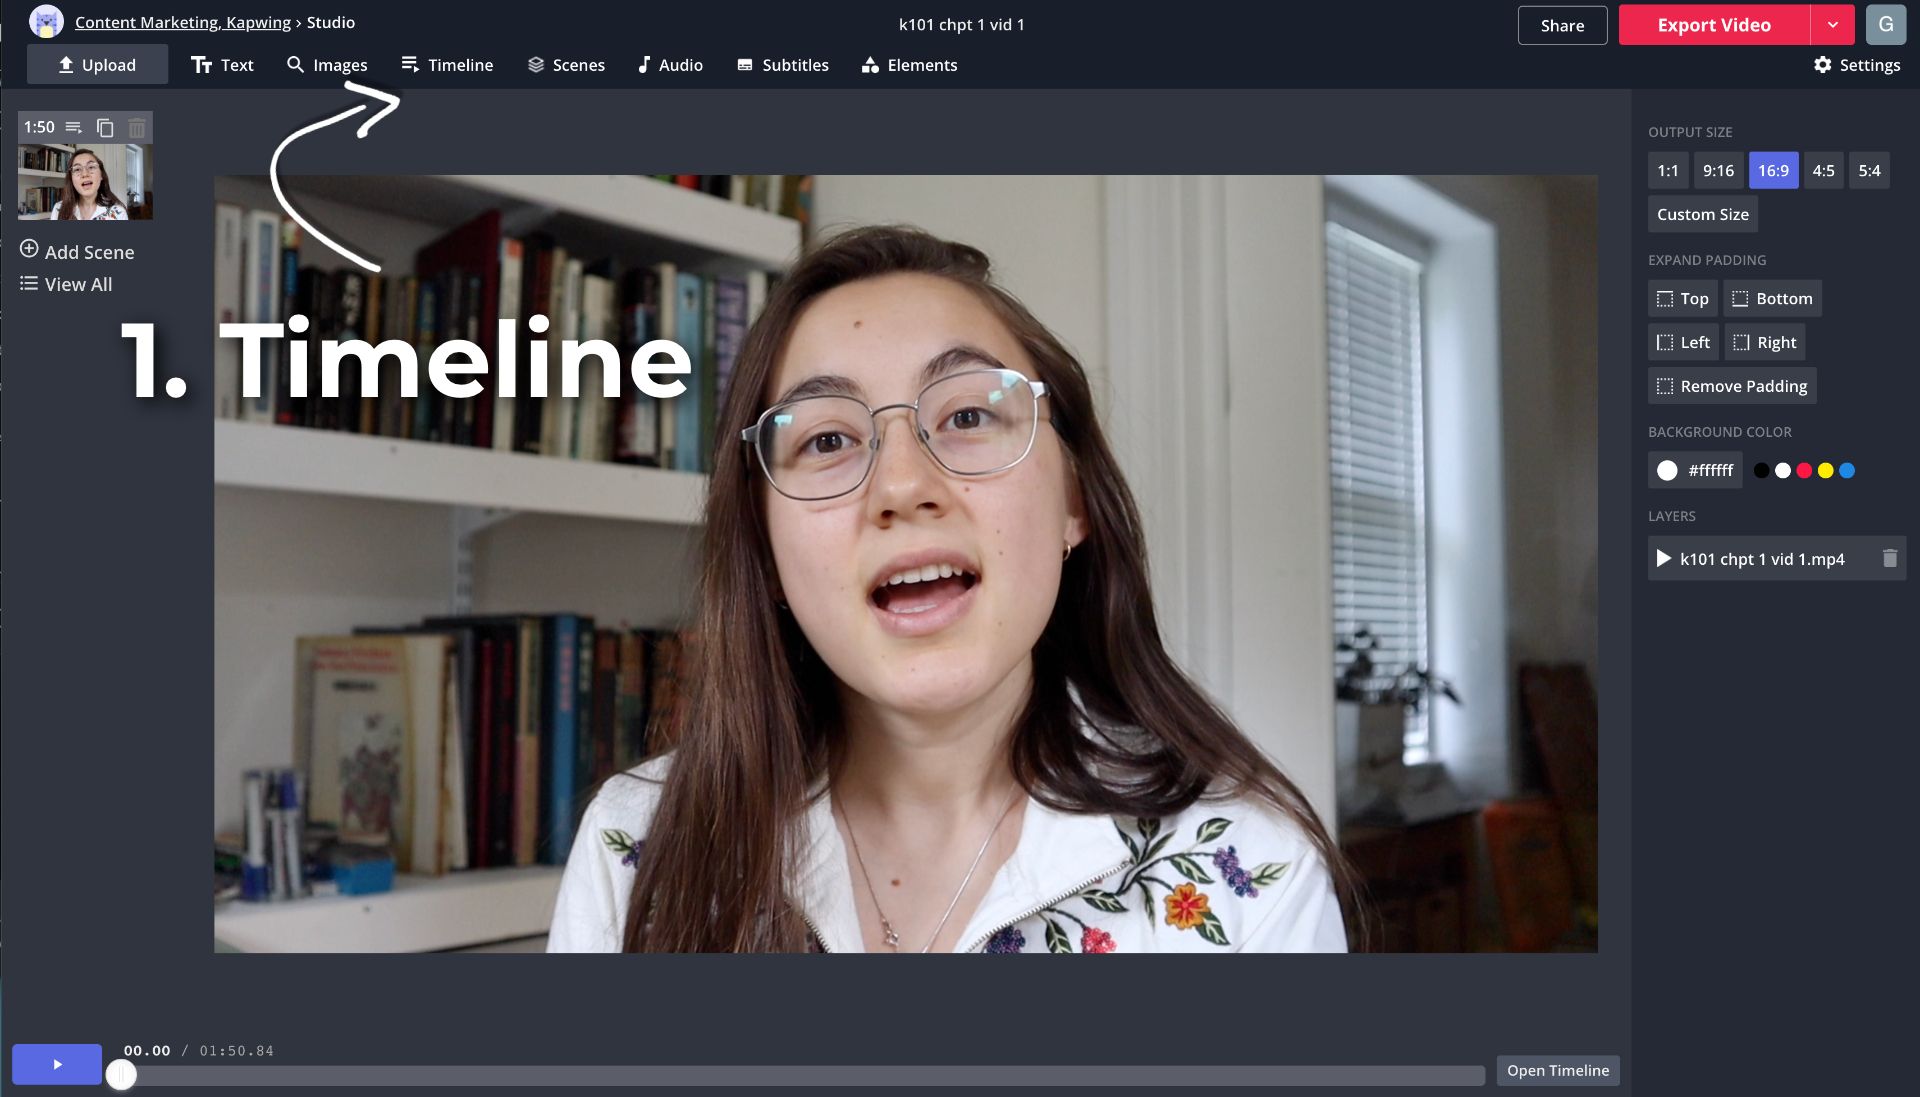
Task: Select the 9:16 output size
Action: pyautogui.click(x=1718, y=170)
